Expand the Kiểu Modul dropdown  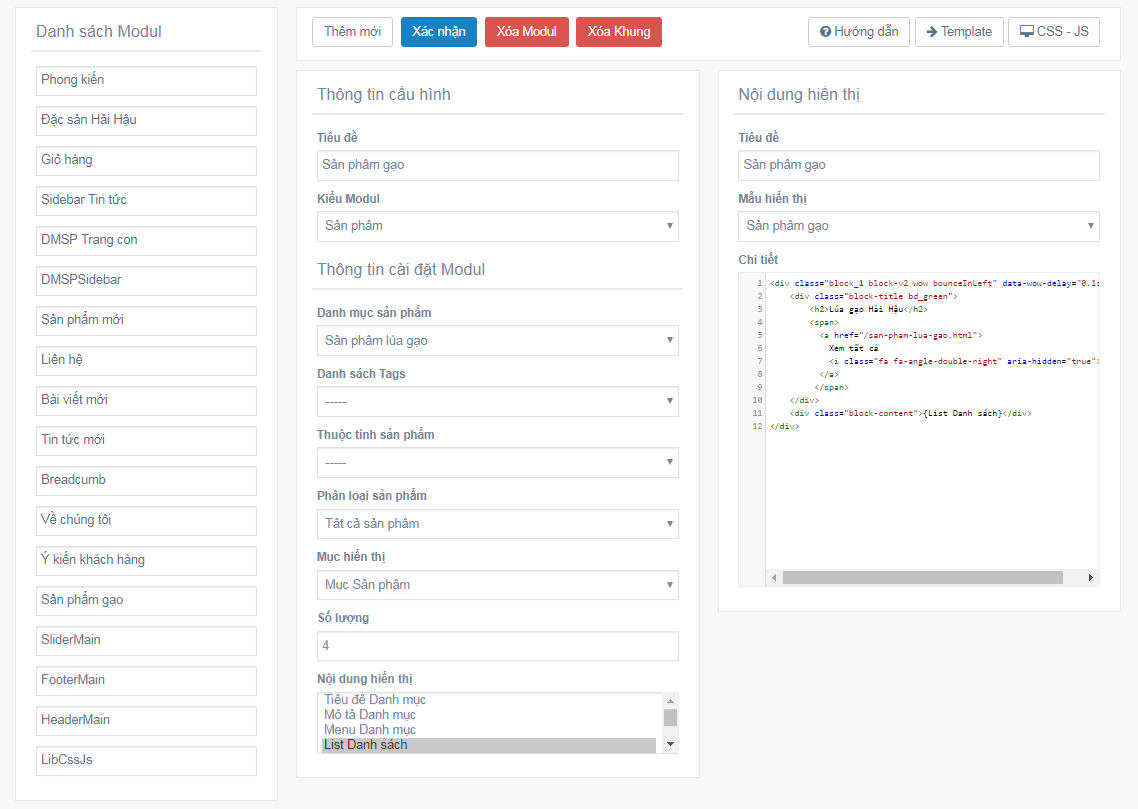497,226
